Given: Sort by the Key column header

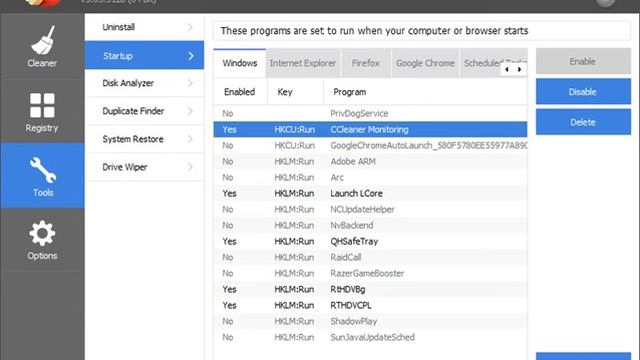Looking at the screenshot, I should click(x=295, y=92).
